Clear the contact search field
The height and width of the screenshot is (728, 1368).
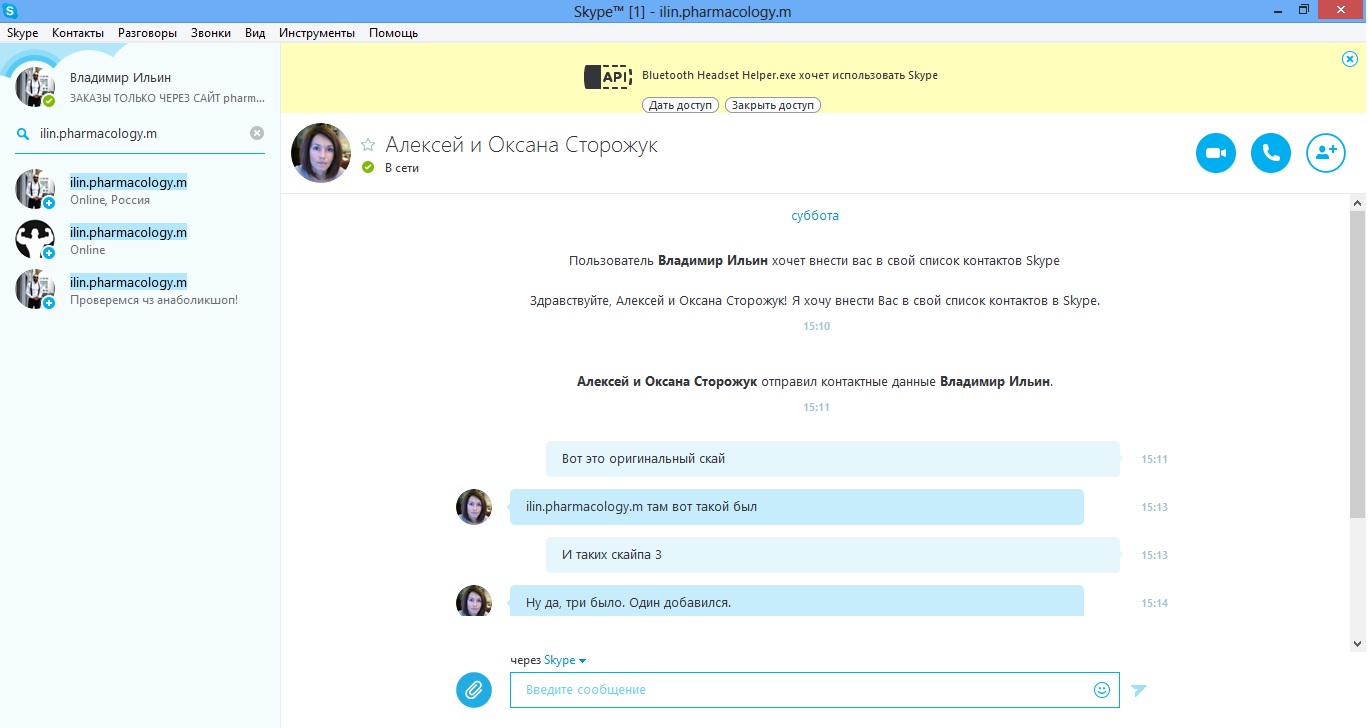[257, 133]
